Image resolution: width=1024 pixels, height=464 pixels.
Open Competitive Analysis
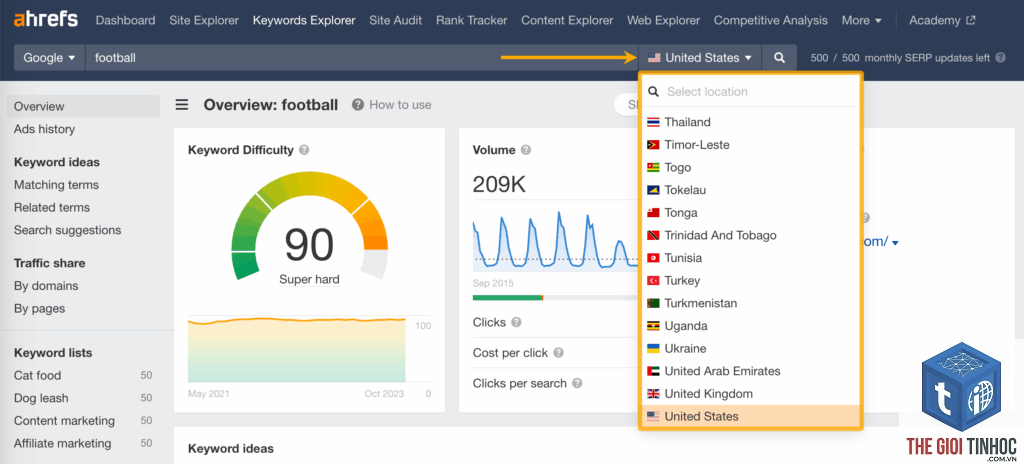click(771, 20)
